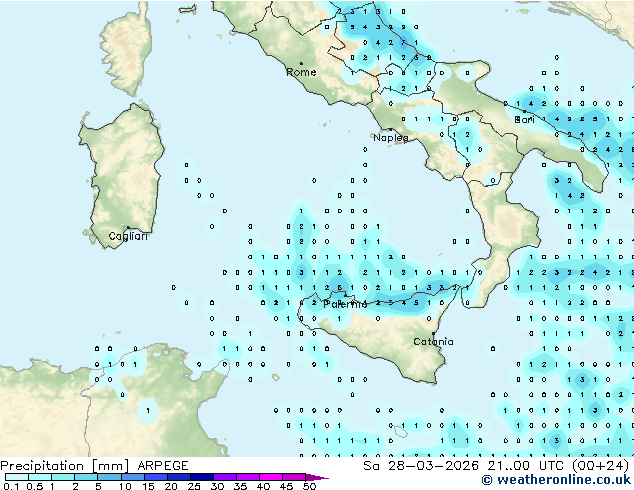Pick the 0.1–0.5 mm legend color swatch
Image resolution: width=634 pixels, height=490 pixels.
pos(17,477)
